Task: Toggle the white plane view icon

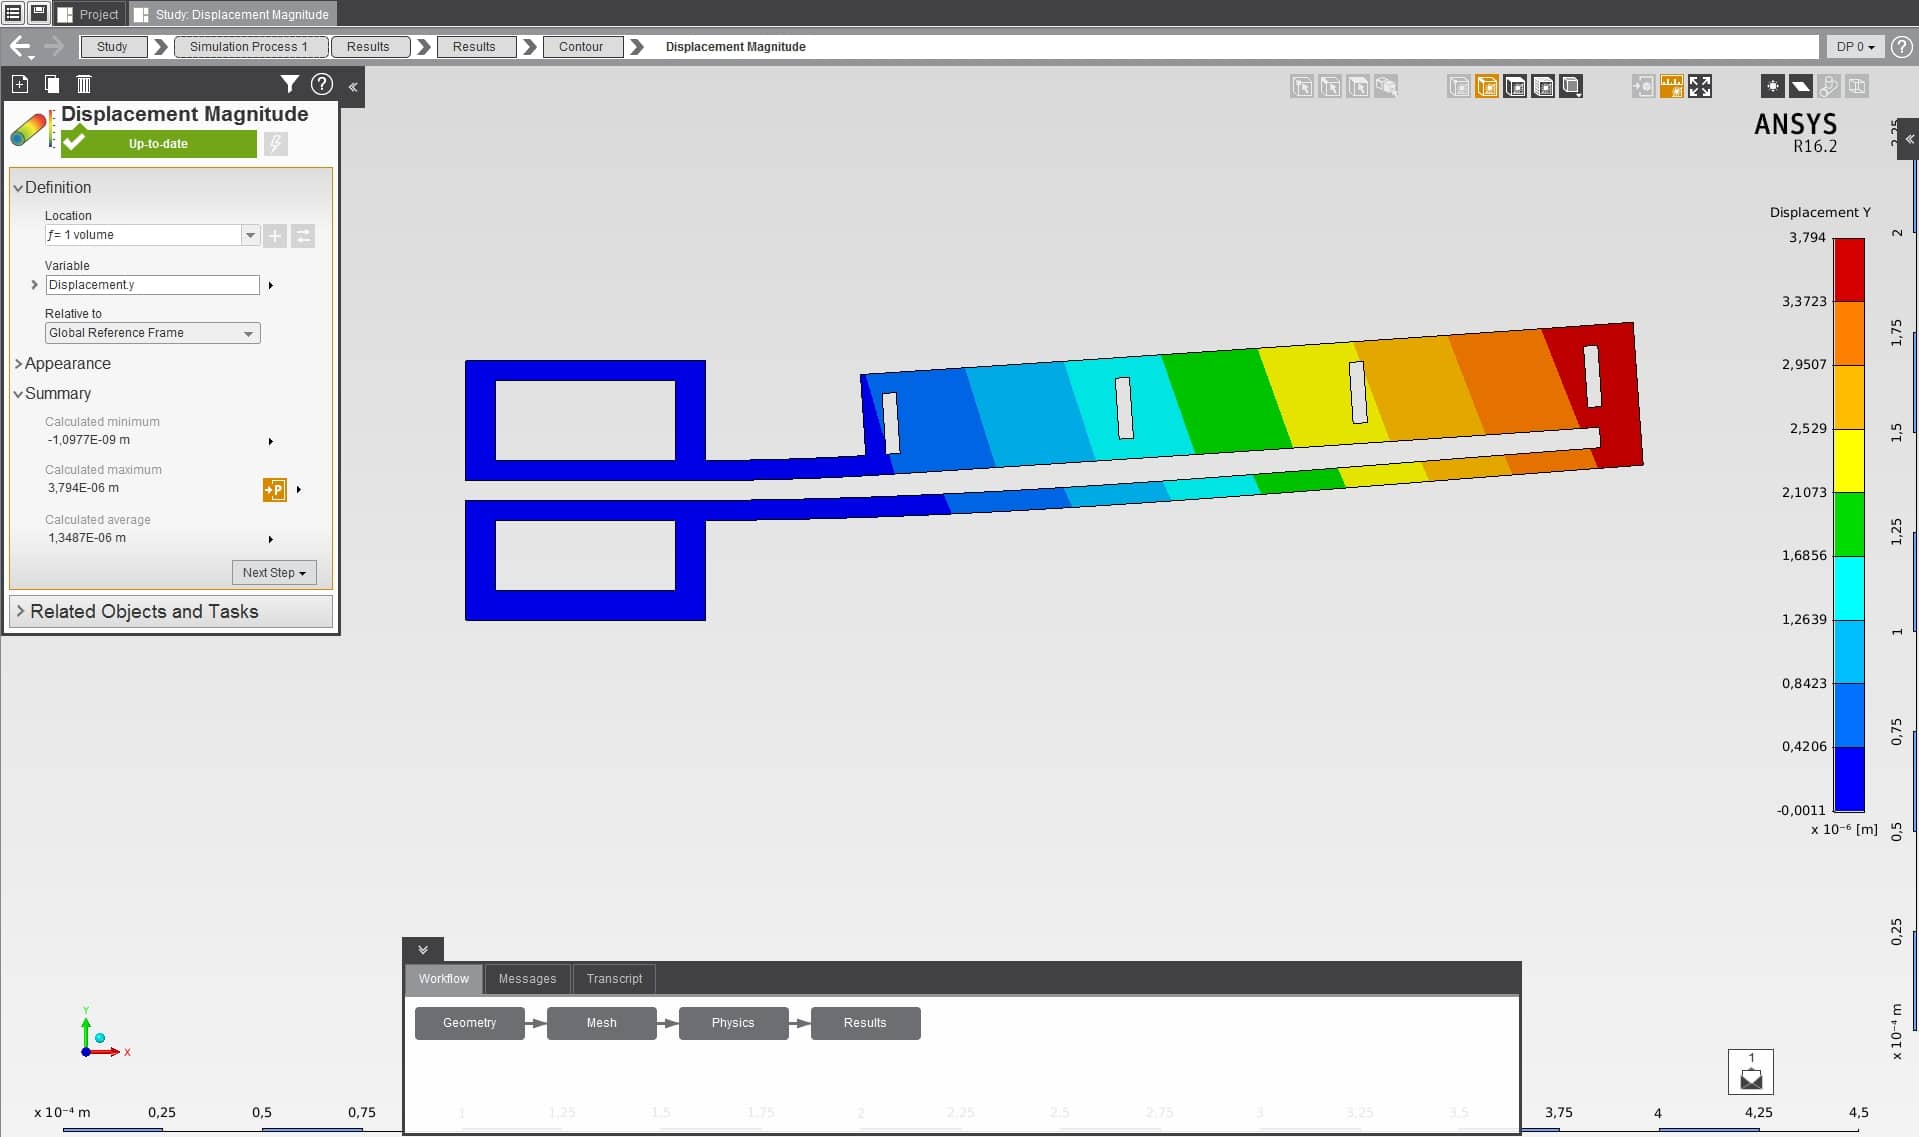Action: 1800,87
